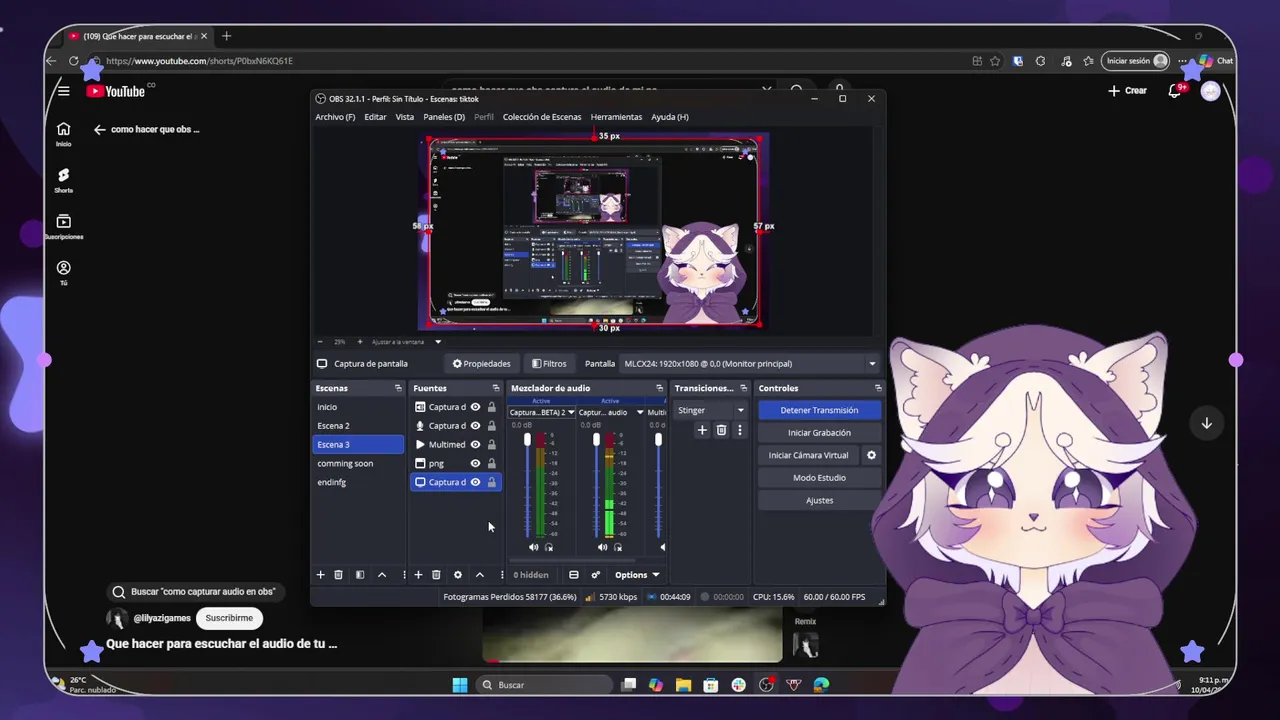Open Escenas toolbar overflow menu
The width and height of the screenshot is (1280, 720).
point(404,575)
